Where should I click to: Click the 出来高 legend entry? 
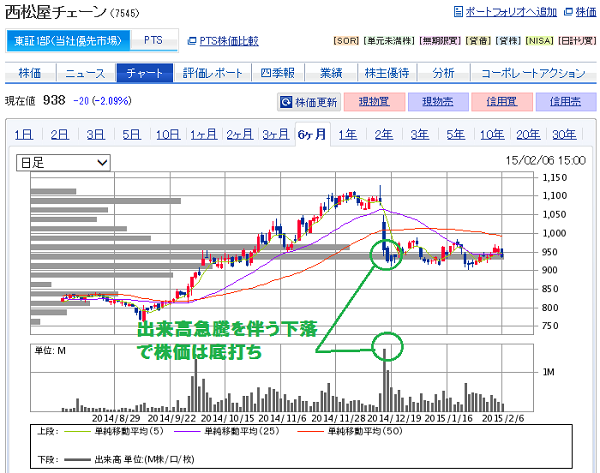[x=129, y=459]
